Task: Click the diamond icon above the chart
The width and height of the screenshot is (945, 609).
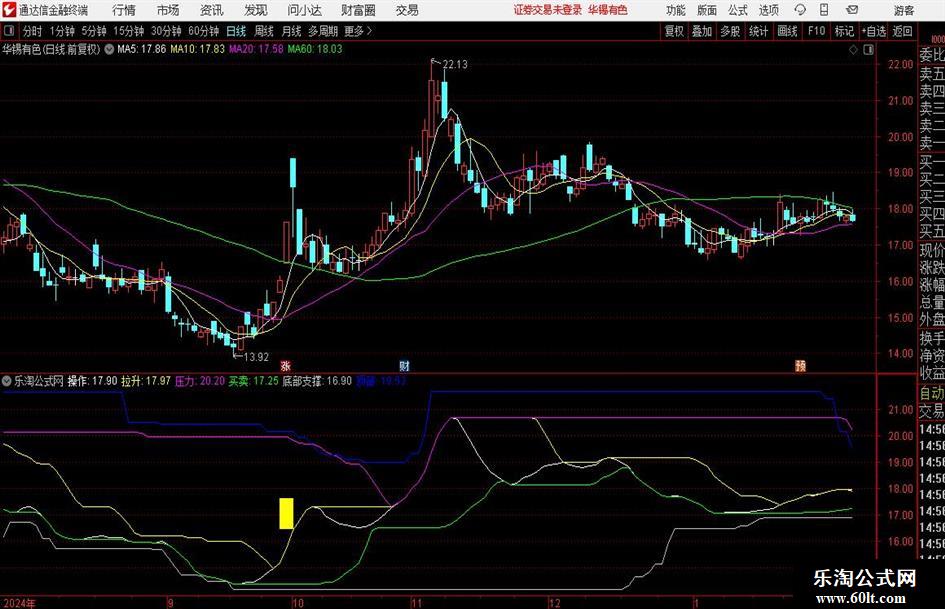Action: tap(853, 49)
